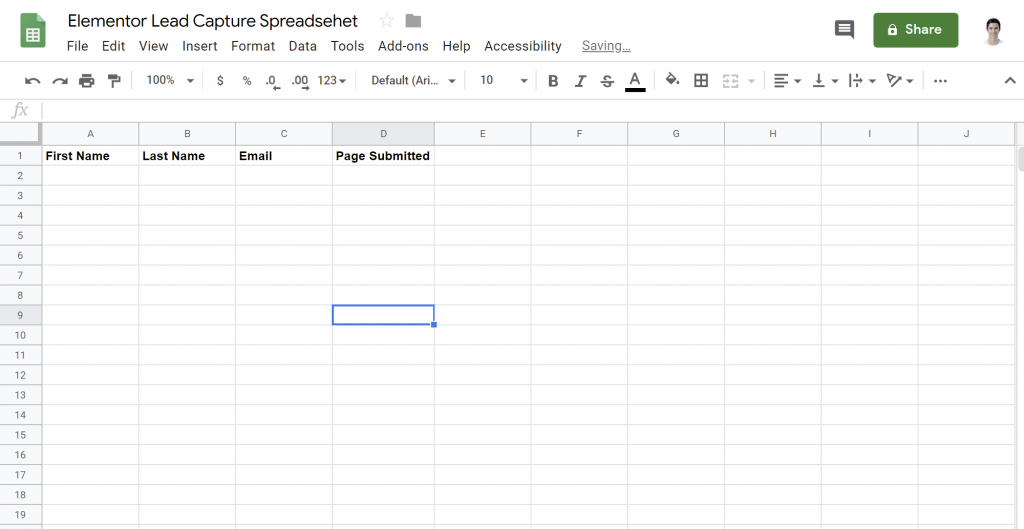This screenshot has height=529, width=1024.
Task: Format as currency with dollar icon
Action: (x=220, y=80)
